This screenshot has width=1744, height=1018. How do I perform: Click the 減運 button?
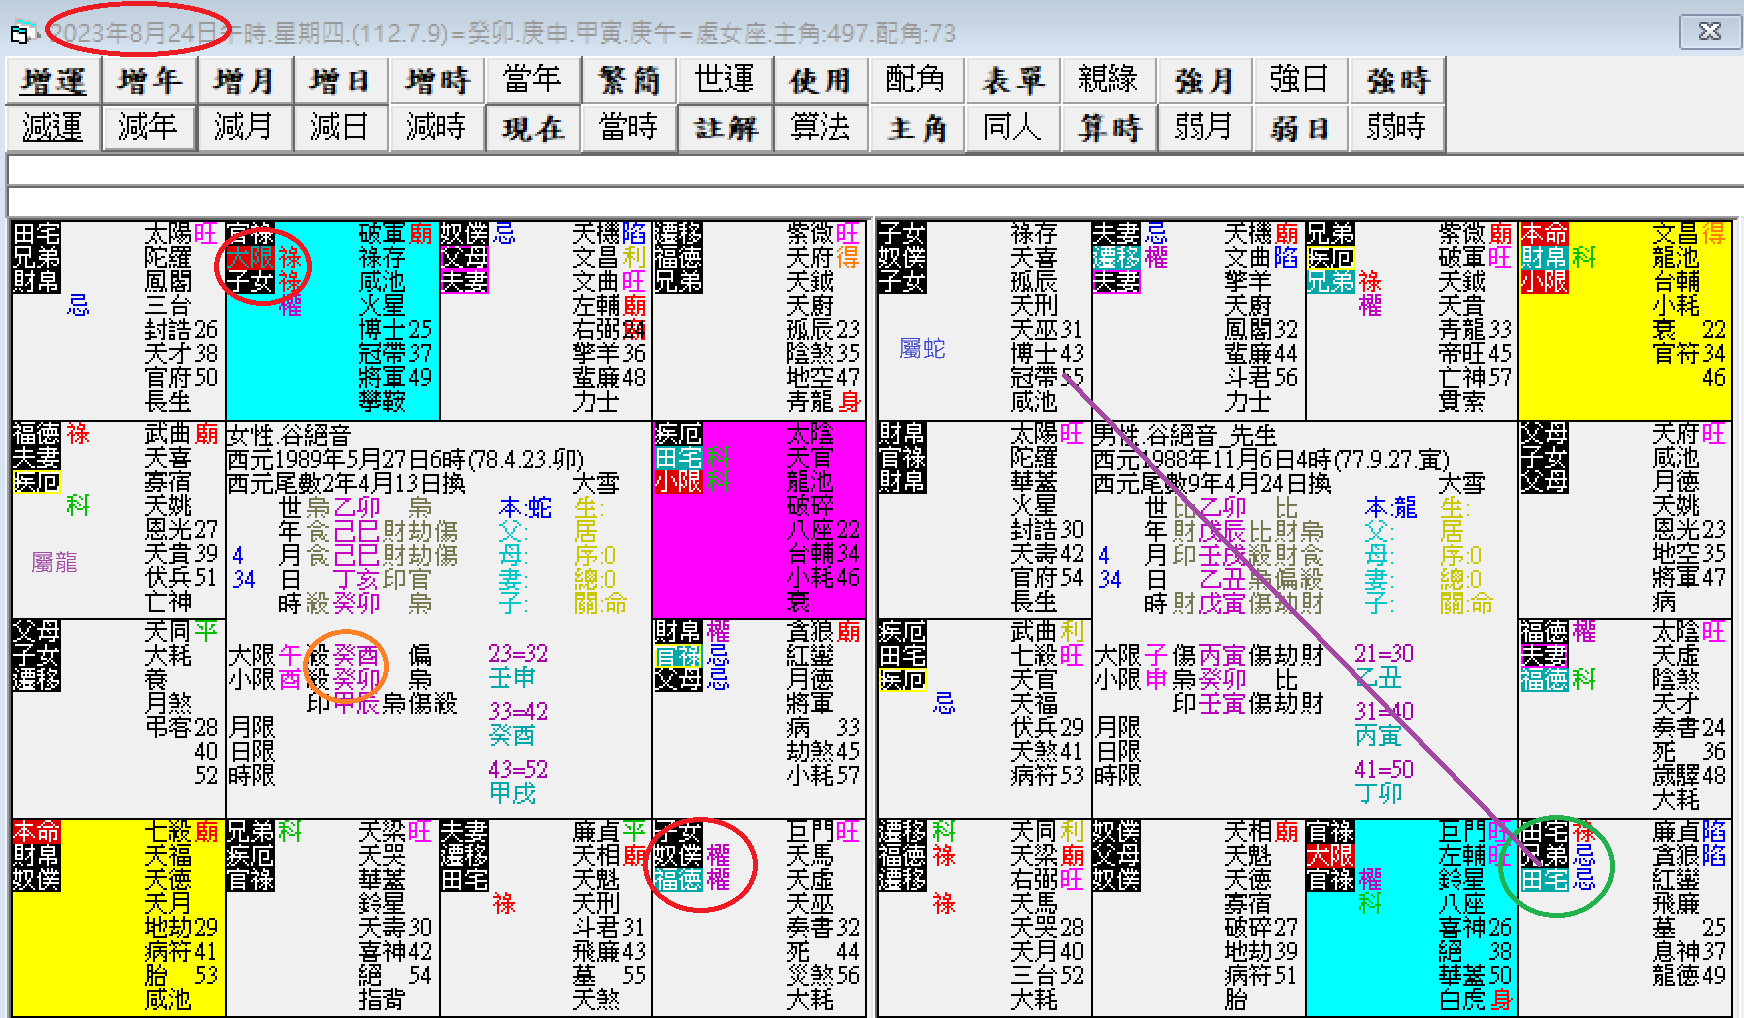pos(53,128)
